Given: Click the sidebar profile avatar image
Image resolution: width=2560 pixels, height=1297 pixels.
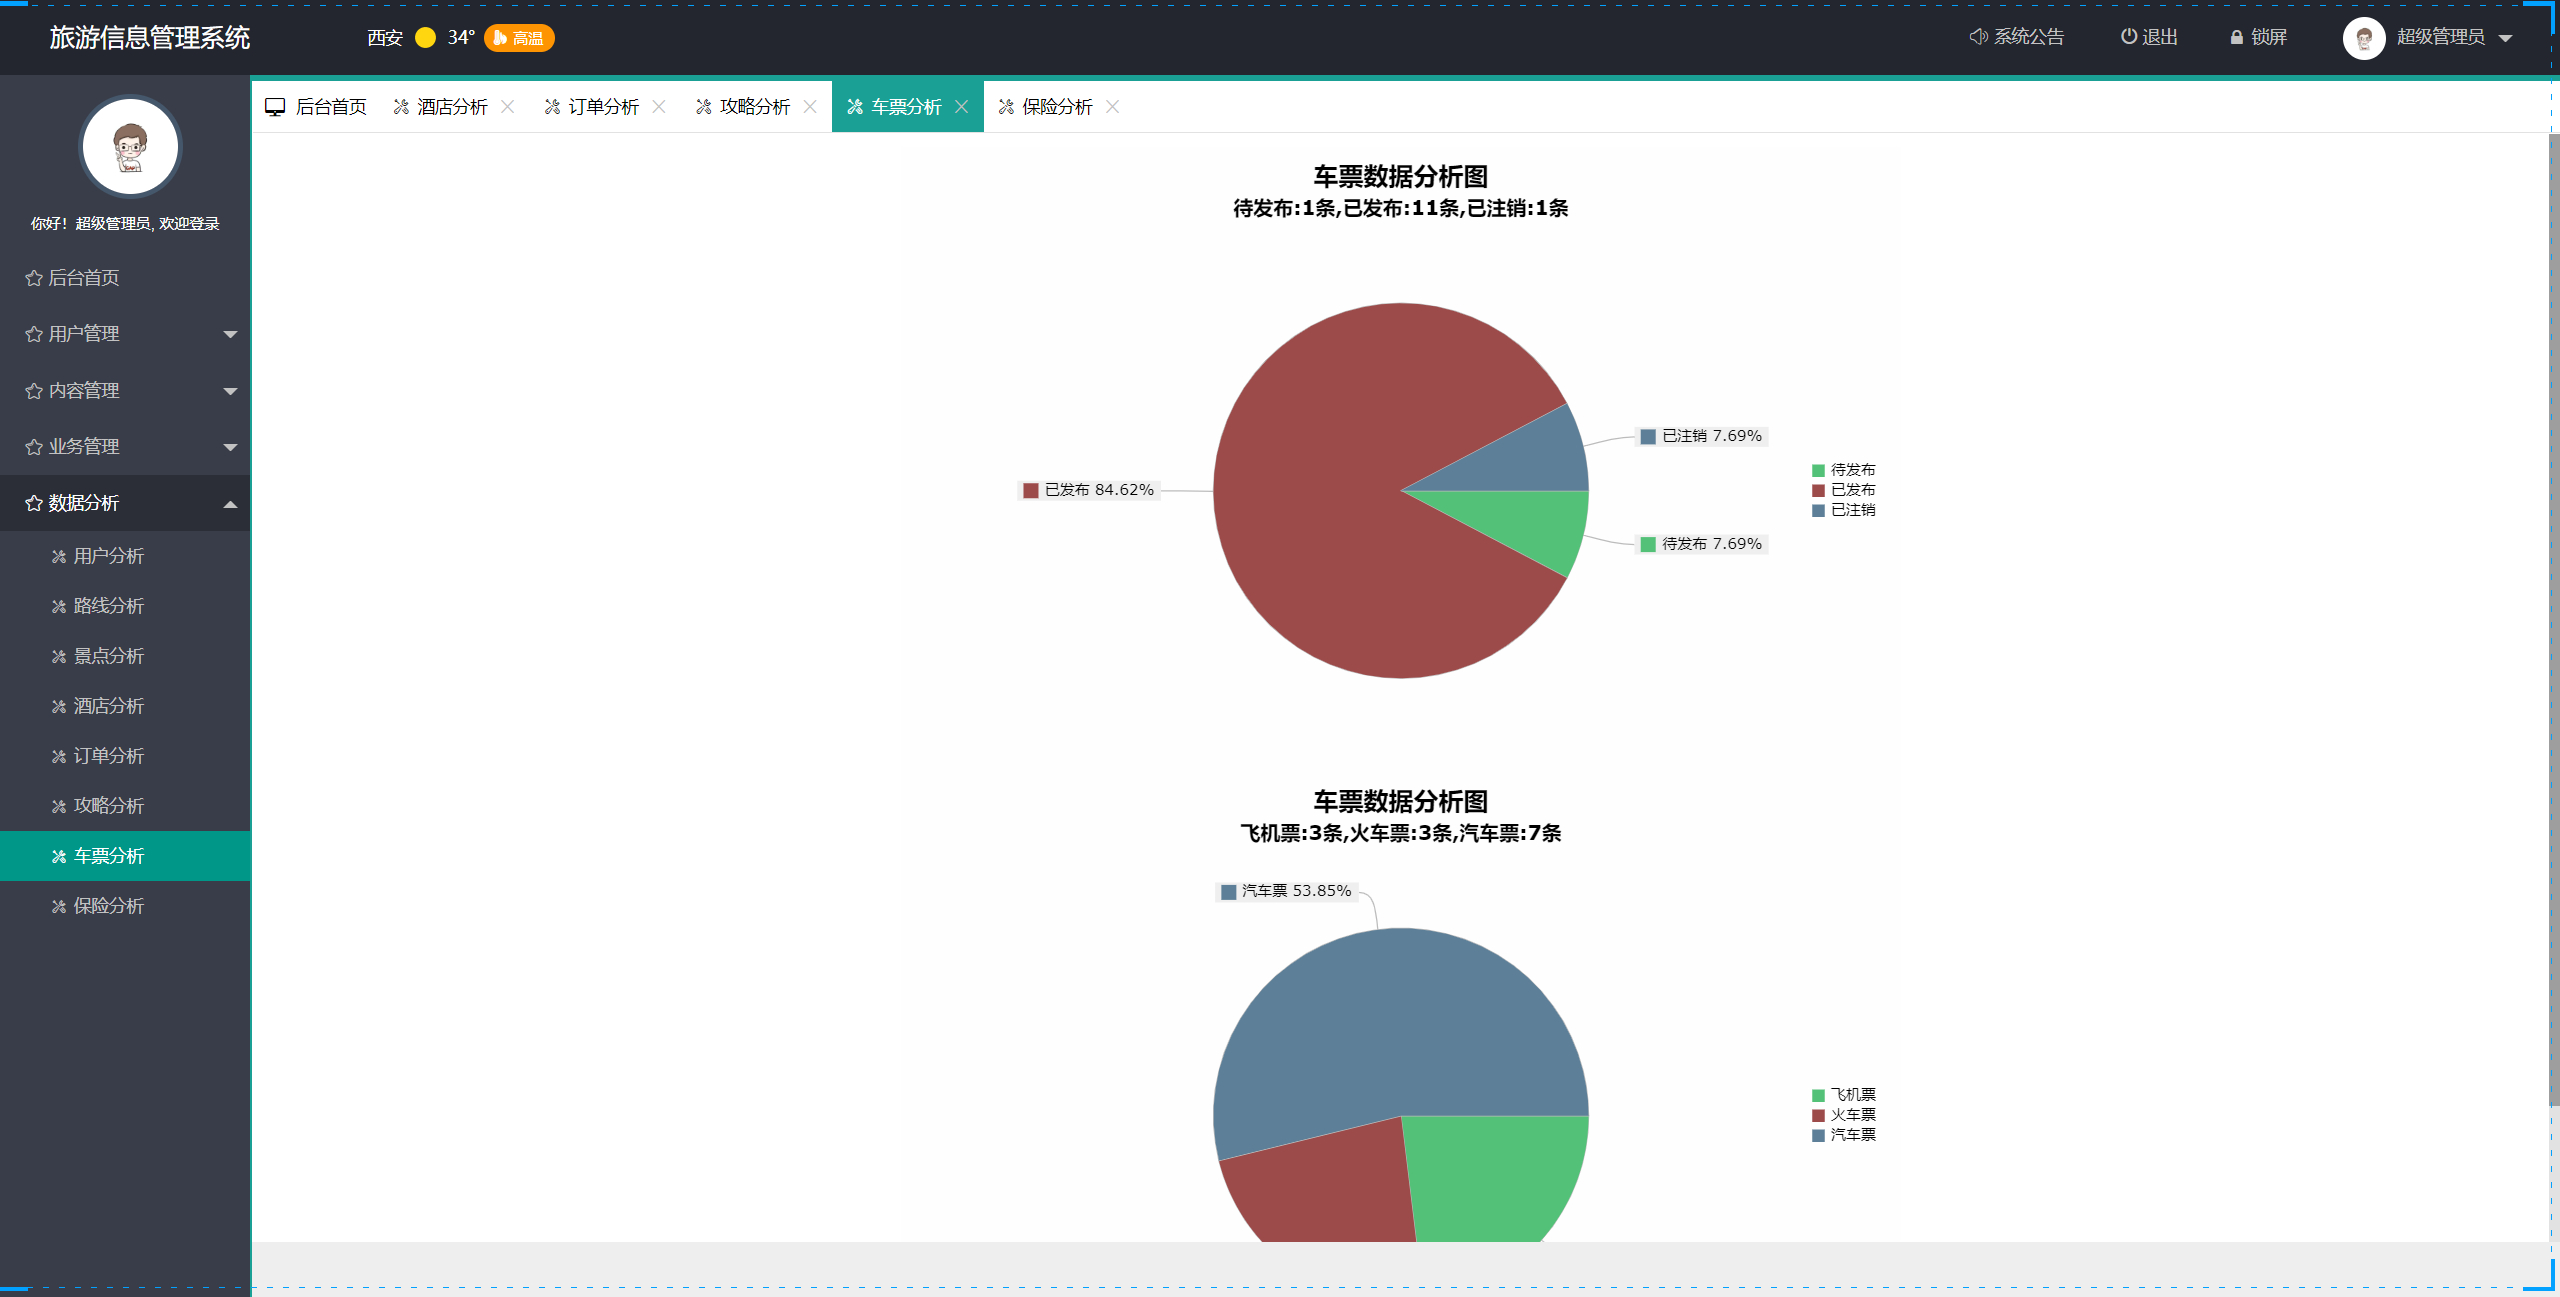Looking at the screenshot, I should click(130, 147).
